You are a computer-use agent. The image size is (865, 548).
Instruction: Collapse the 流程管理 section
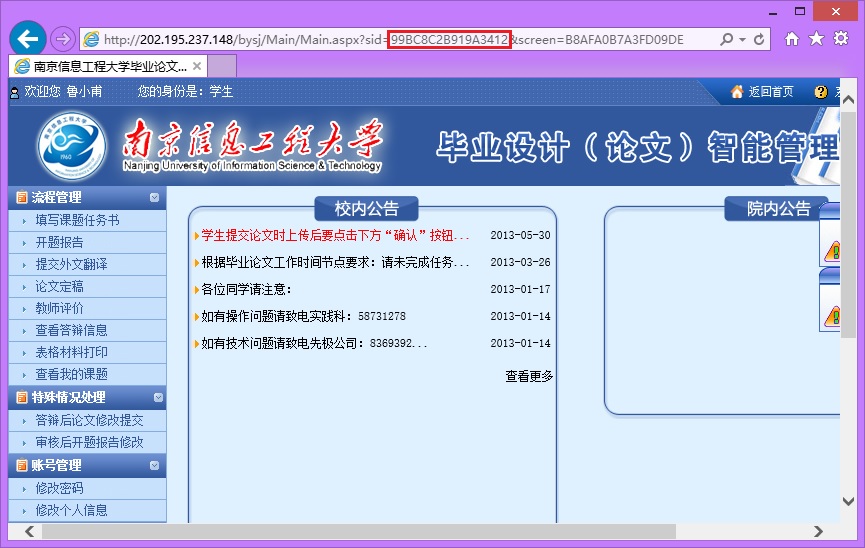pyautogui.click(x=154, y=198)
